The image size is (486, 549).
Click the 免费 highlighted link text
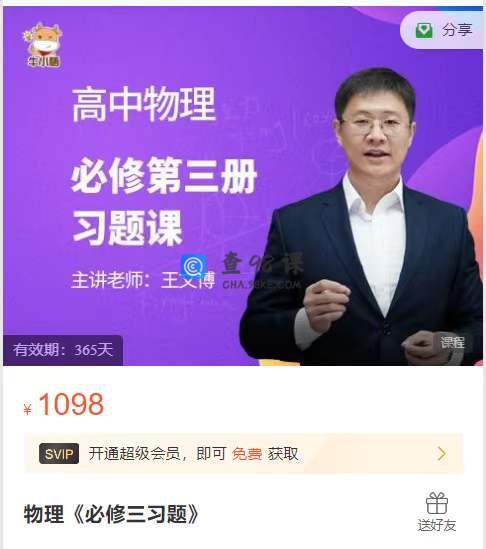[x=247, y=454]
